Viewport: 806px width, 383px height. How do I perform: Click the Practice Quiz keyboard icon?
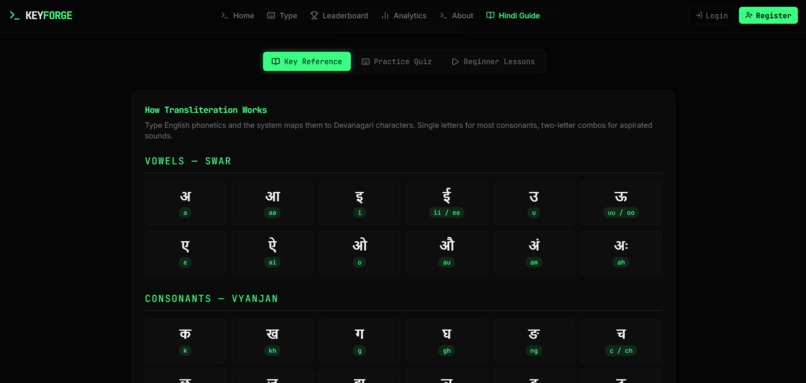coord(365,62)
